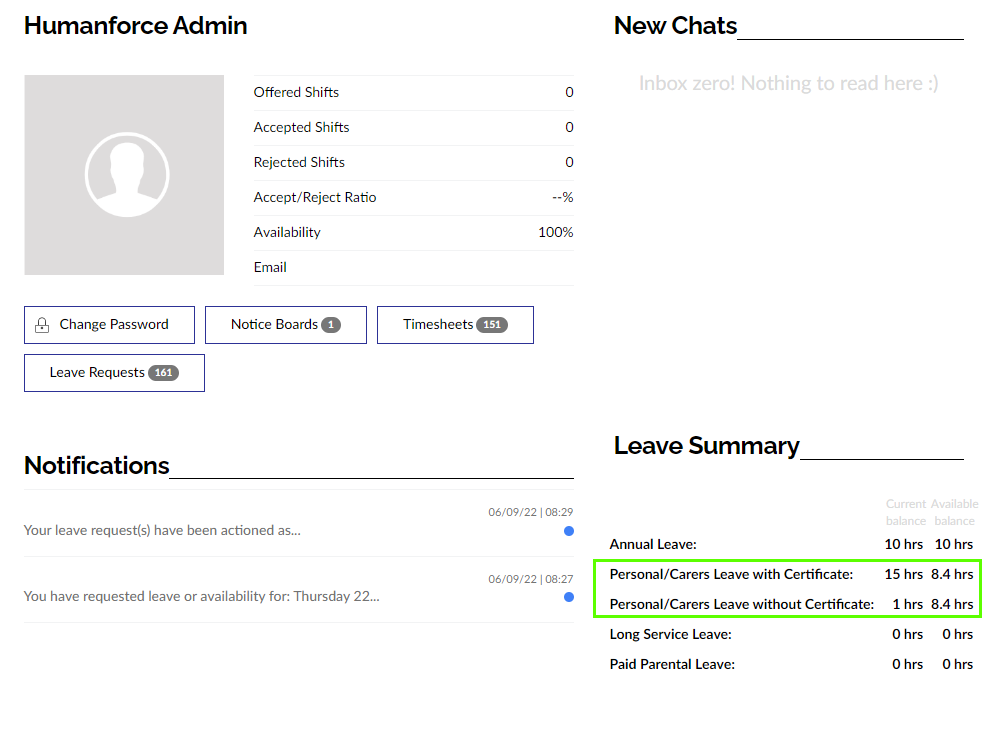Image resolution: width=984 pixels, height=729 pixels.
Task: Click the Annual Leave row label
Action: pyautogui.click(x=653, y=545)
